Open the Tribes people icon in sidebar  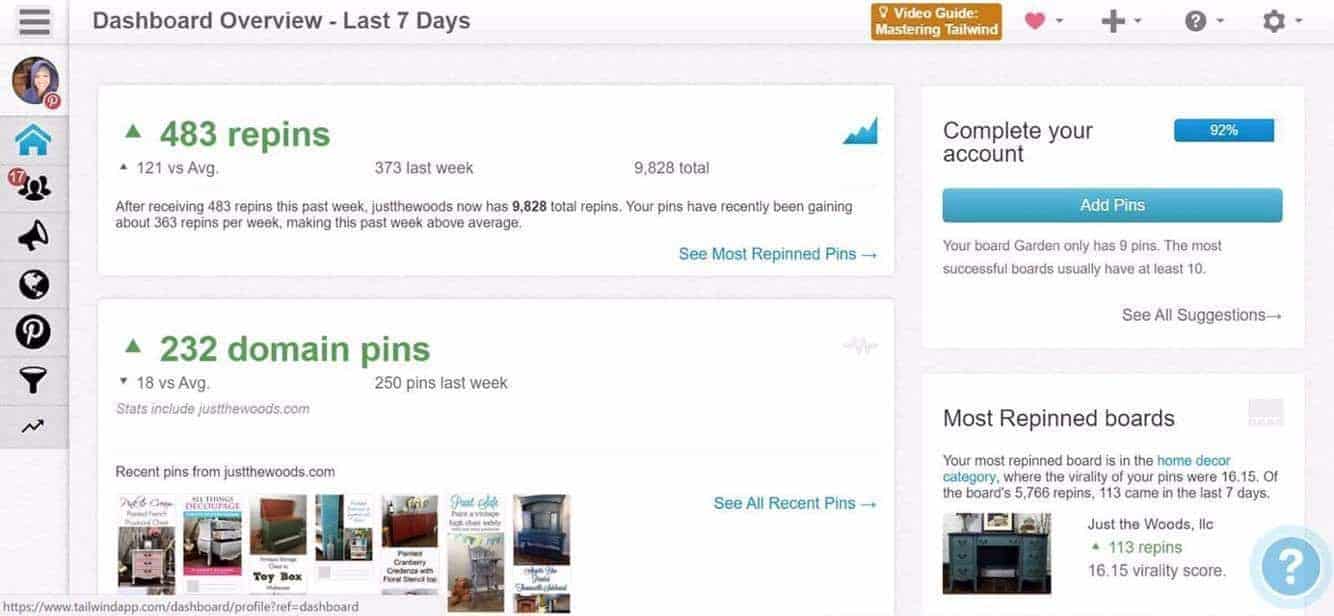(33, 187)
